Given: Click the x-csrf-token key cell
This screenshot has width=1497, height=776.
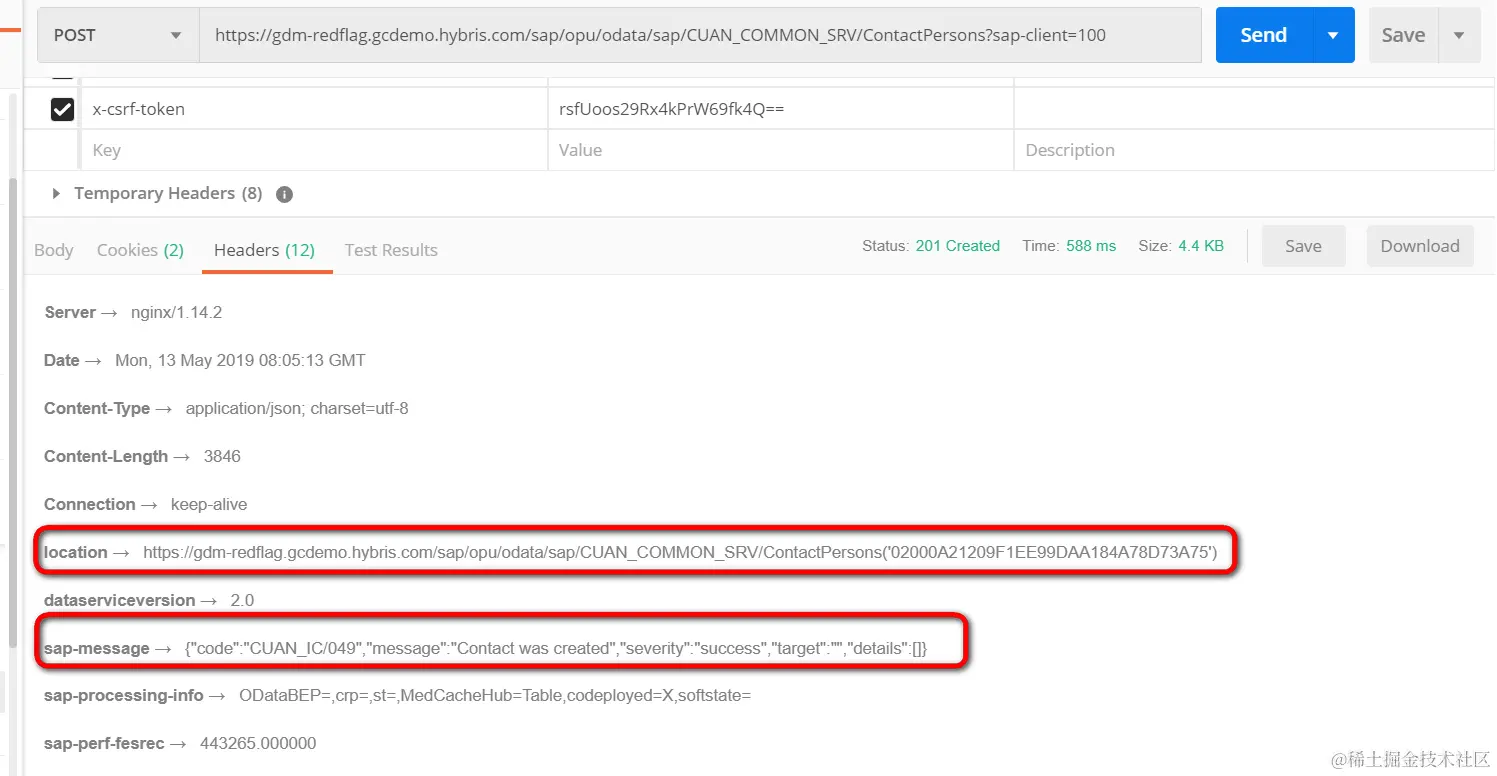Looking at the screenshot, I should point(314,109).
